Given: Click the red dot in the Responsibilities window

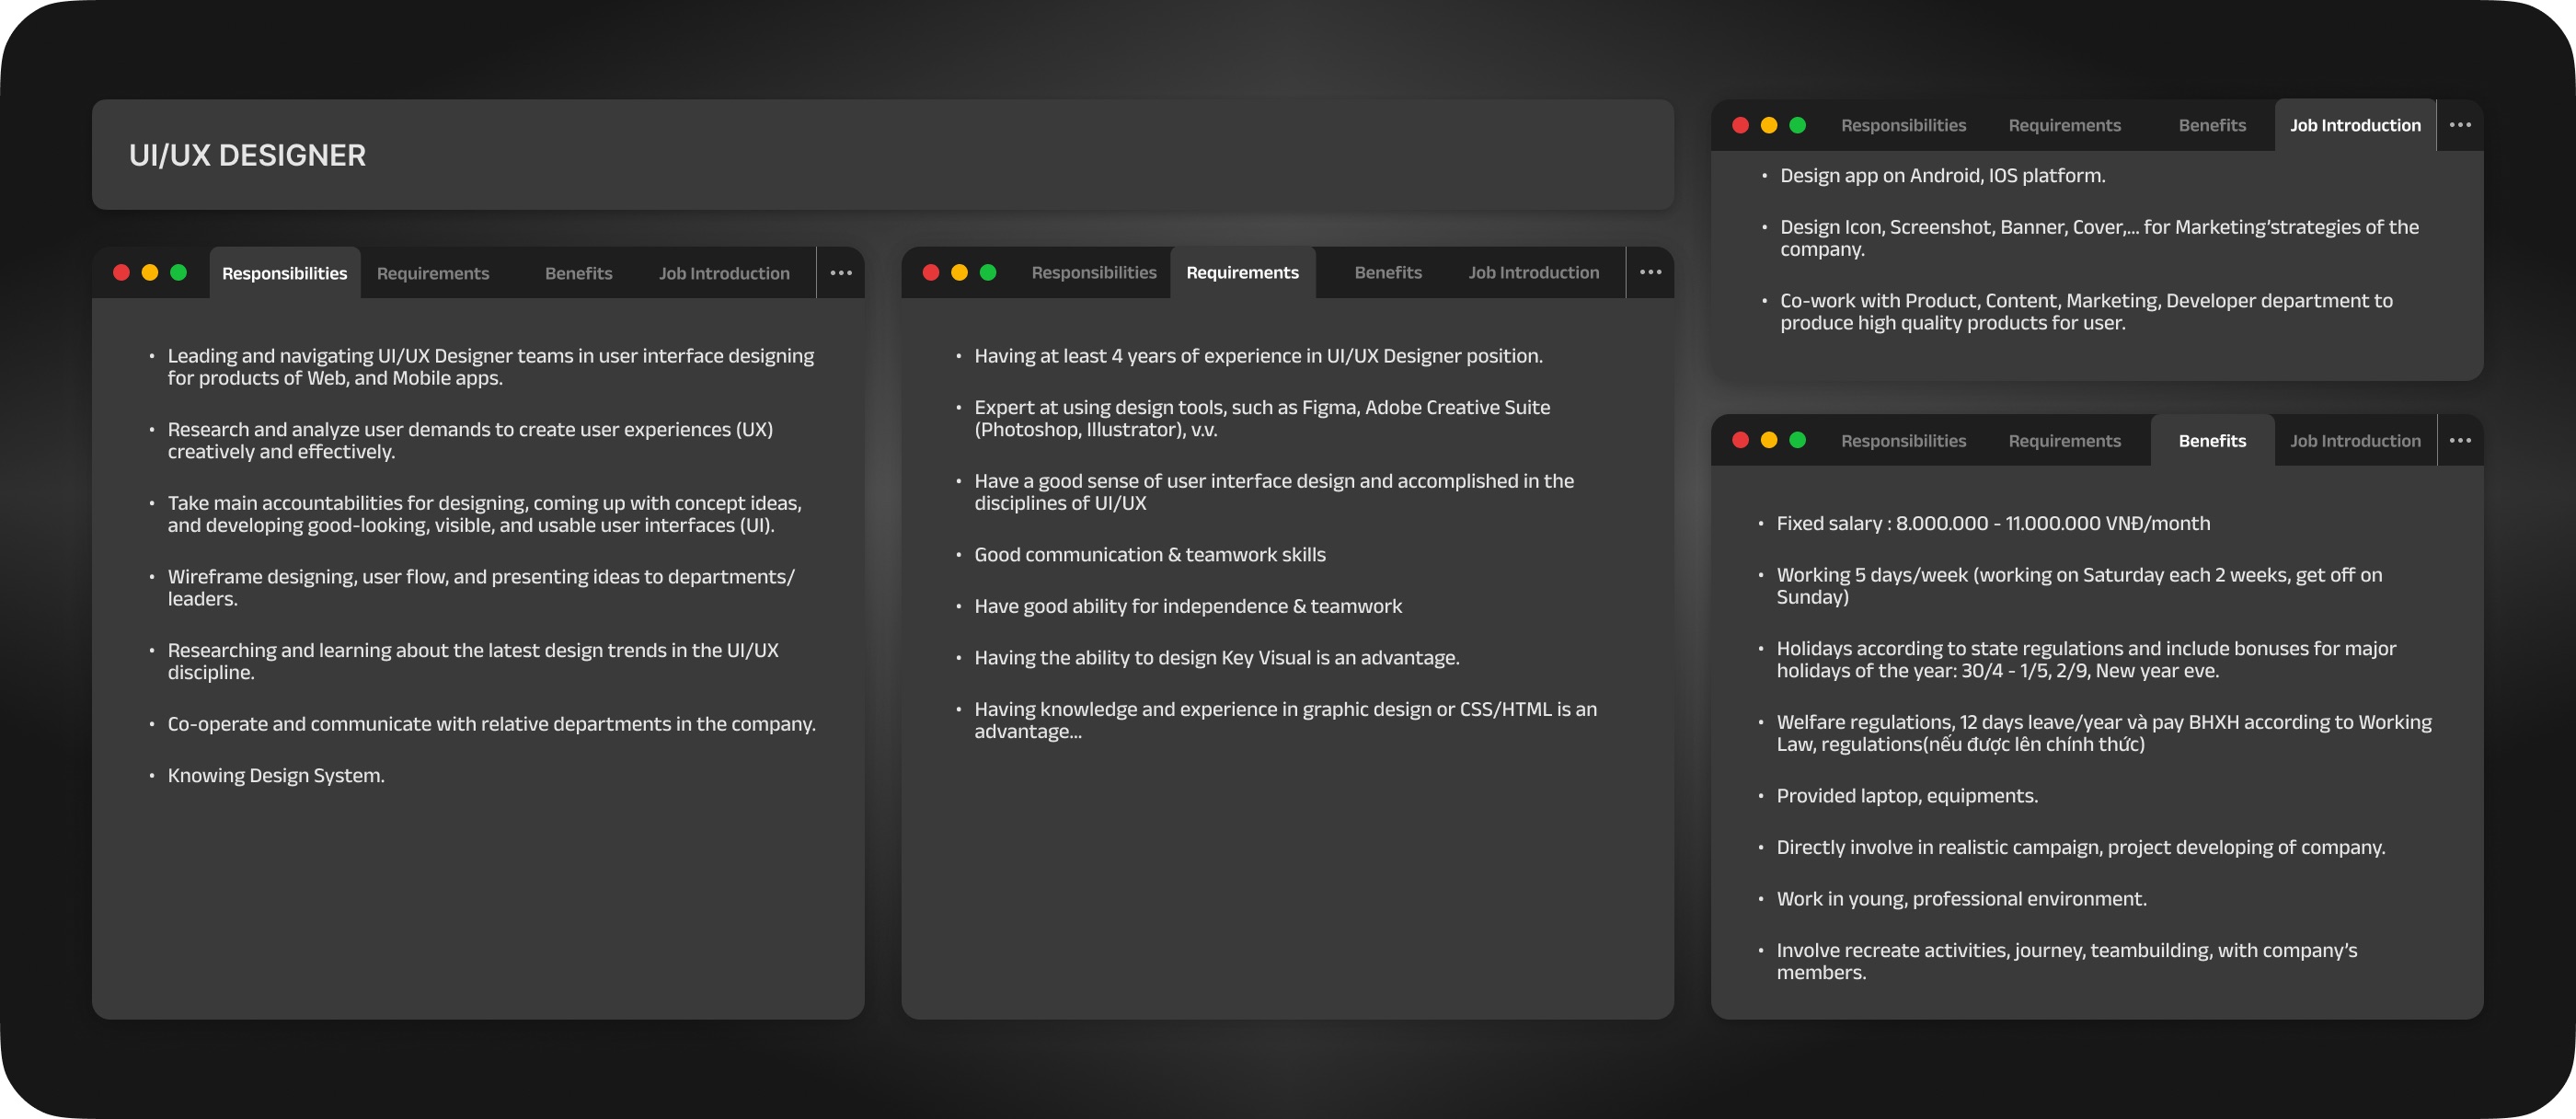Looking at the screenshot, I should [121, 273].
